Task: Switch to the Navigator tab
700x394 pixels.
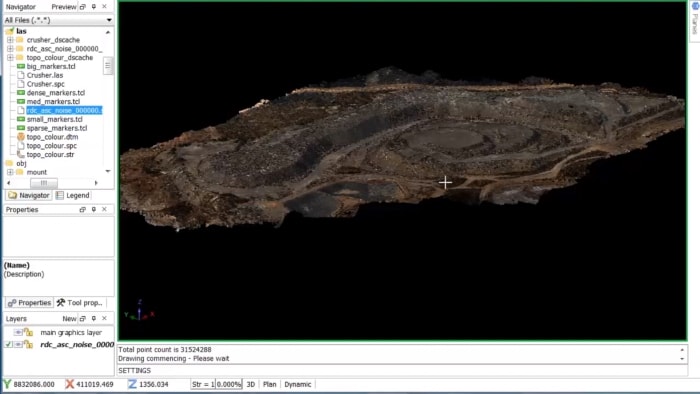Action: coord(29,195)
